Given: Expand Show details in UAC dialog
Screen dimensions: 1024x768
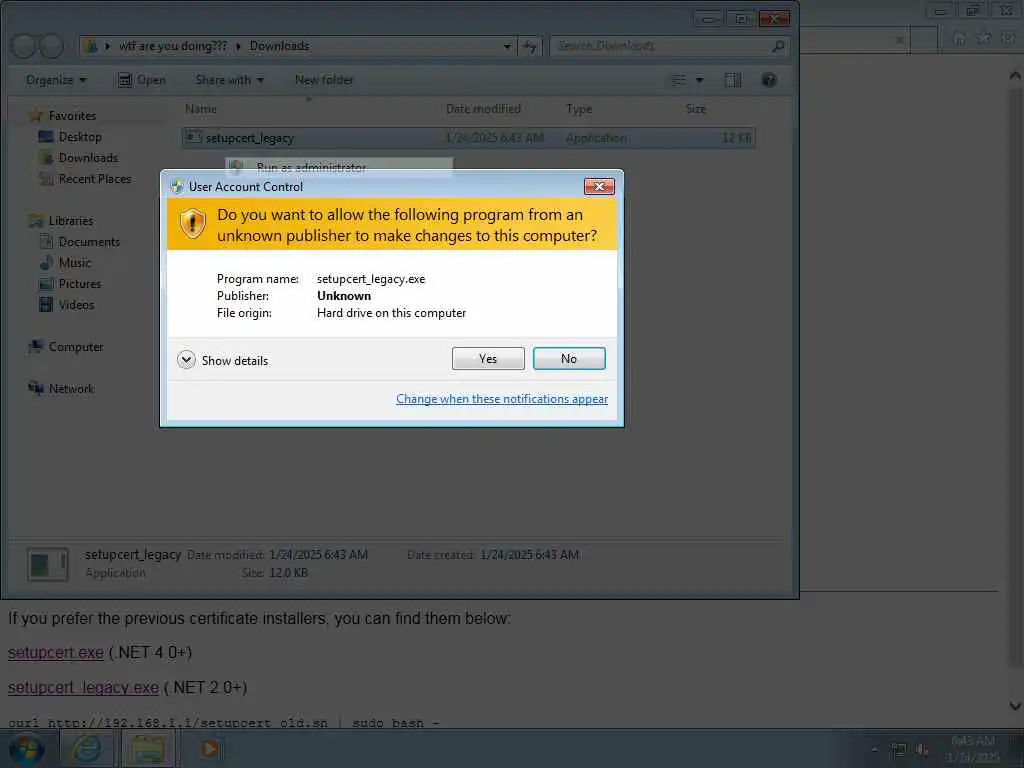Looking at the screenshot, I should 222,360.
